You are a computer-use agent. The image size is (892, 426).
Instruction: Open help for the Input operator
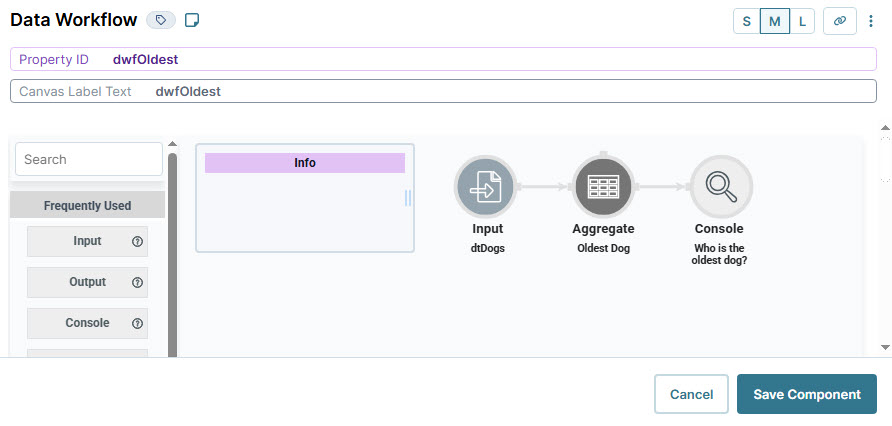pyautogui.click(x=137, y=242)
